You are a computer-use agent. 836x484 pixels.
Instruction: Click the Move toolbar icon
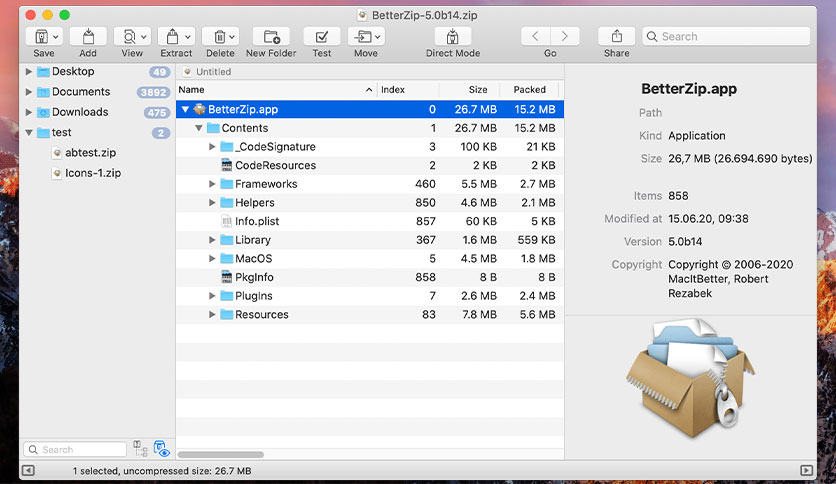coord(363,37)
